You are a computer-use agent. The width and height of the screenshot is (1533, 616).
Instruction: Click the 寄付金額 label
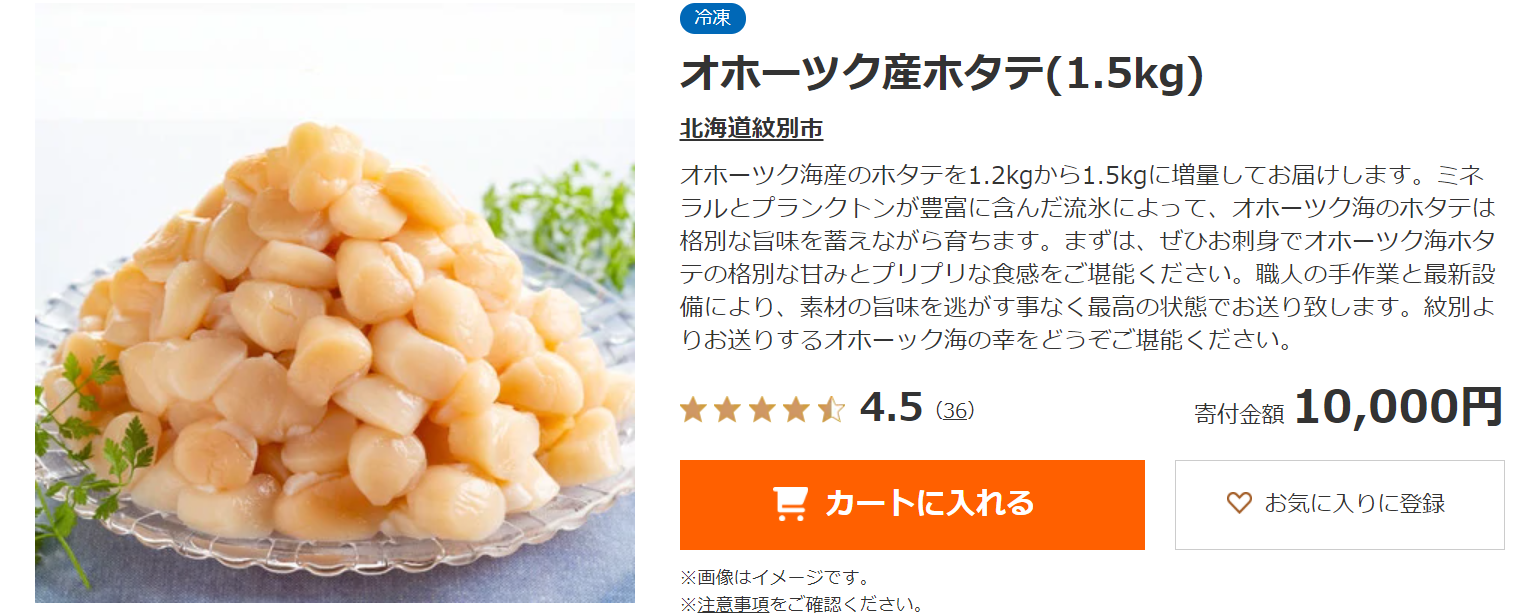[x=1239, y=414]
